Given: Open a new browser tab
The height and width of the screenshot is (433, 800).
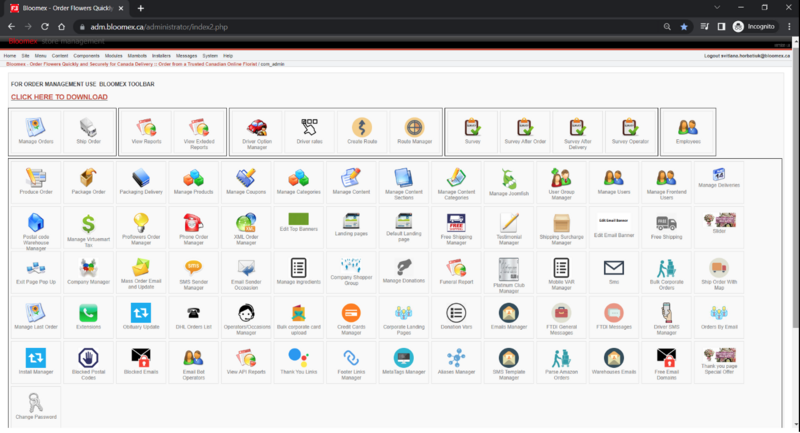Looking at the screenshot, I should [x=140, y=8].
